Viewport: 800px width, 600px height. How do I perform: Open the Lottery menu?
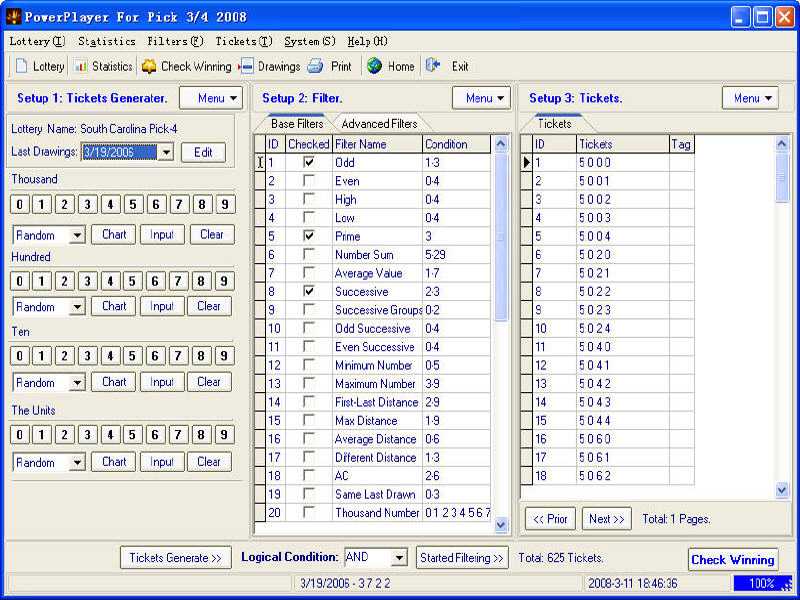click(x=37, y=41)
